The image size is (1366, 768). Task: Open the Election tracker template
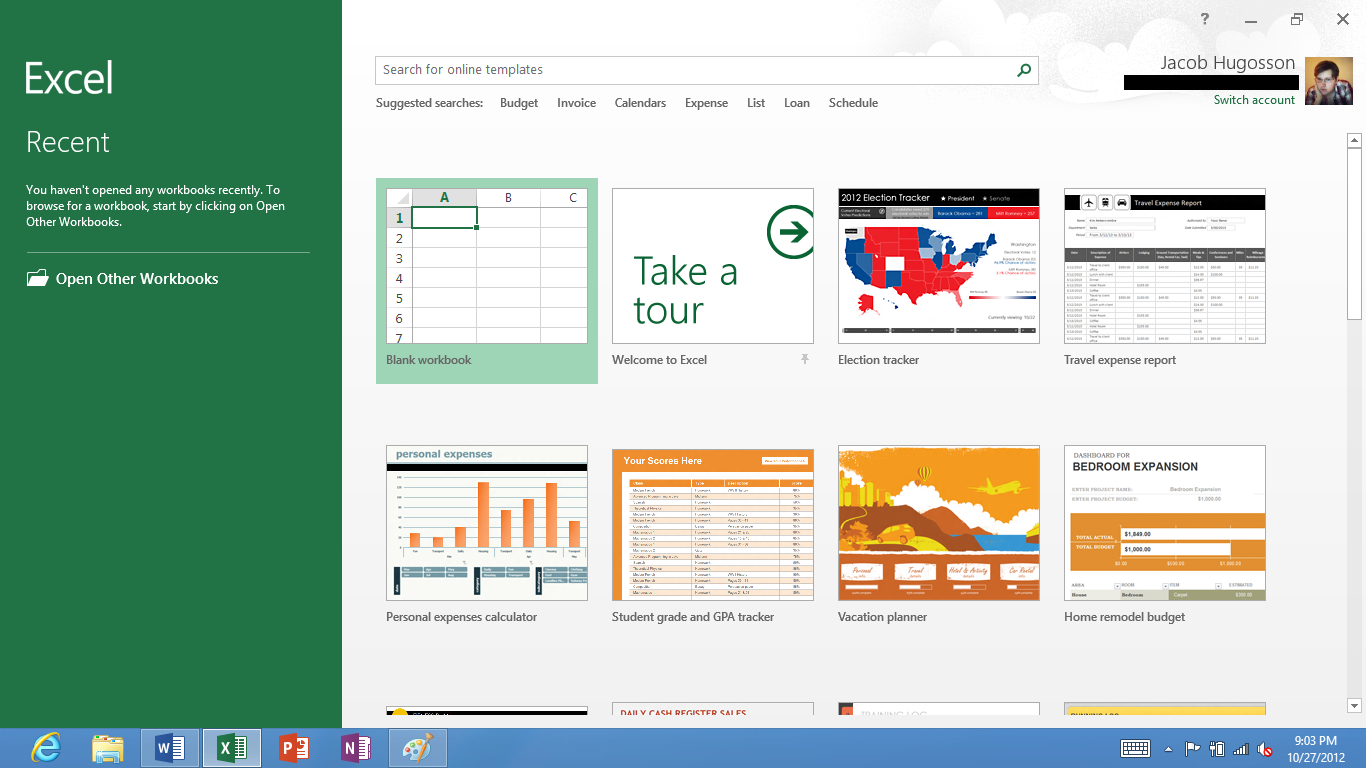[938, 266]
